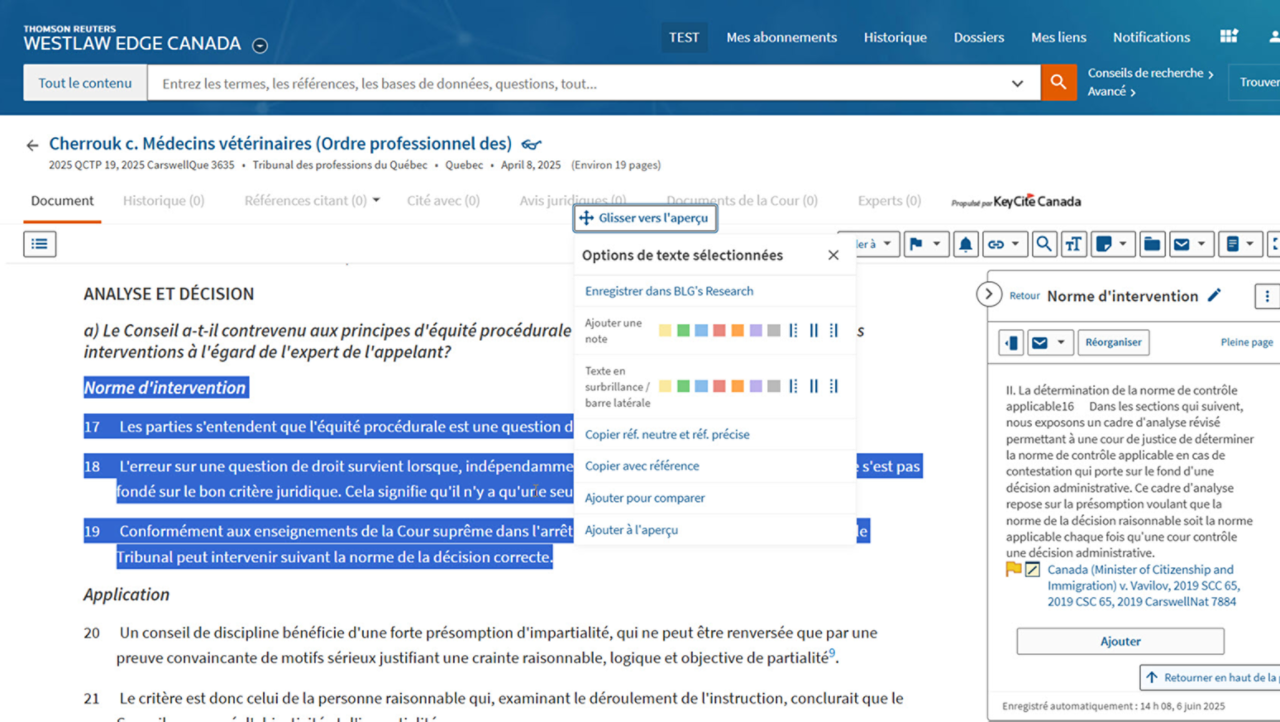Screen dimensions: 1280x722
Task: Open the table of contents list icon
Action: click(x=40, y=244)
